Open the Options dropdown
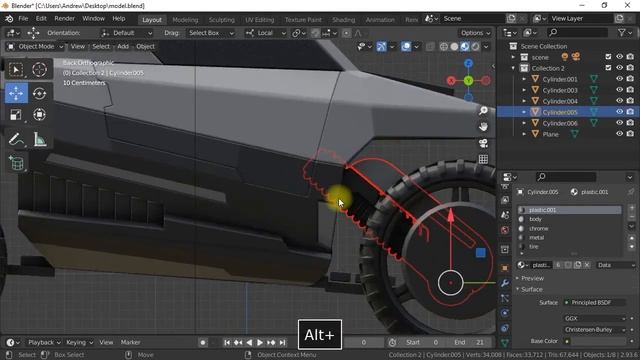Viewport: 640px width, 360px height. pos(476,33)
